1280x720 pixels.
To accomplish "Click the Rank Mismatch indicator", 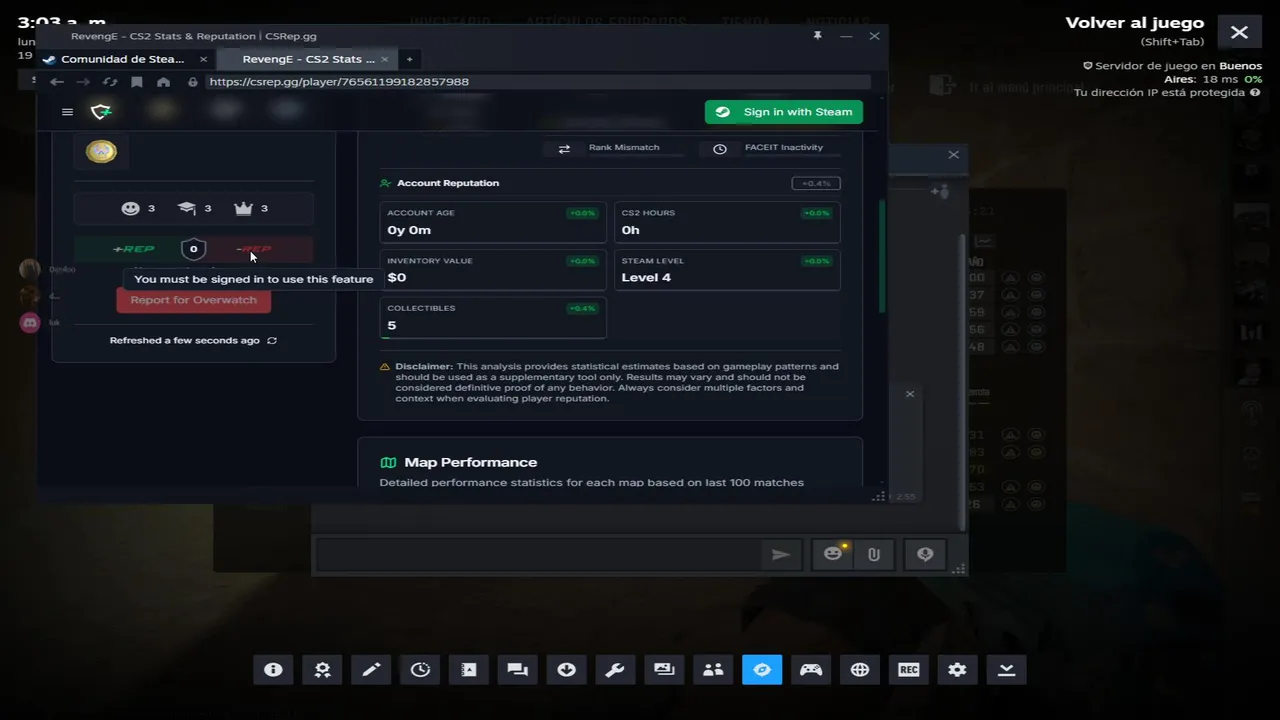I will pos(614,148).
